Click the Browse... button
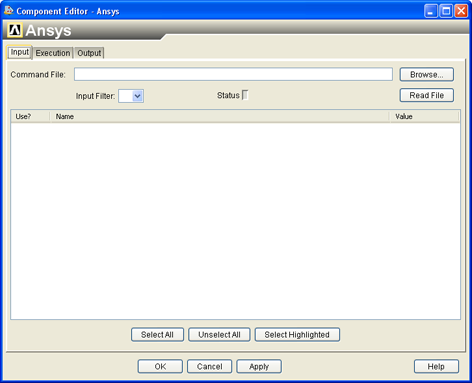 (427, 74)
